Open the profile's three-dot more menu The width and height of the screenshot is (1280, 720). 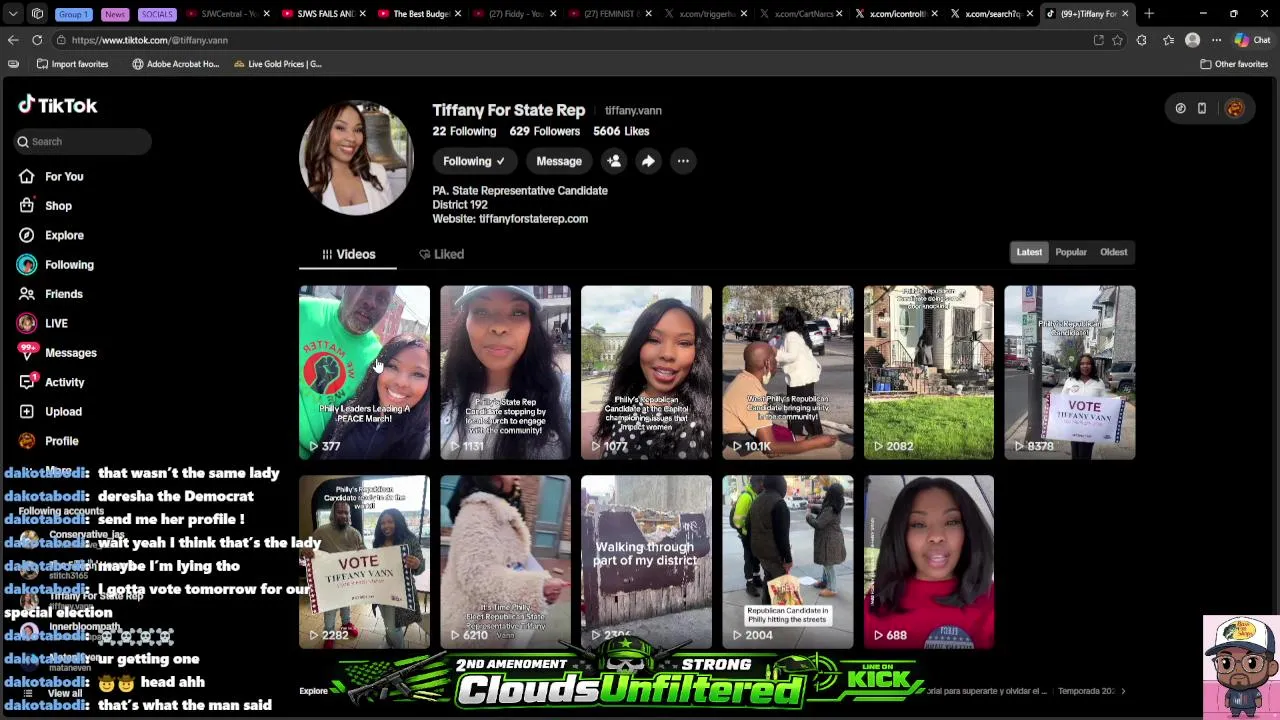pyautogui.click(x=682, y=161)
